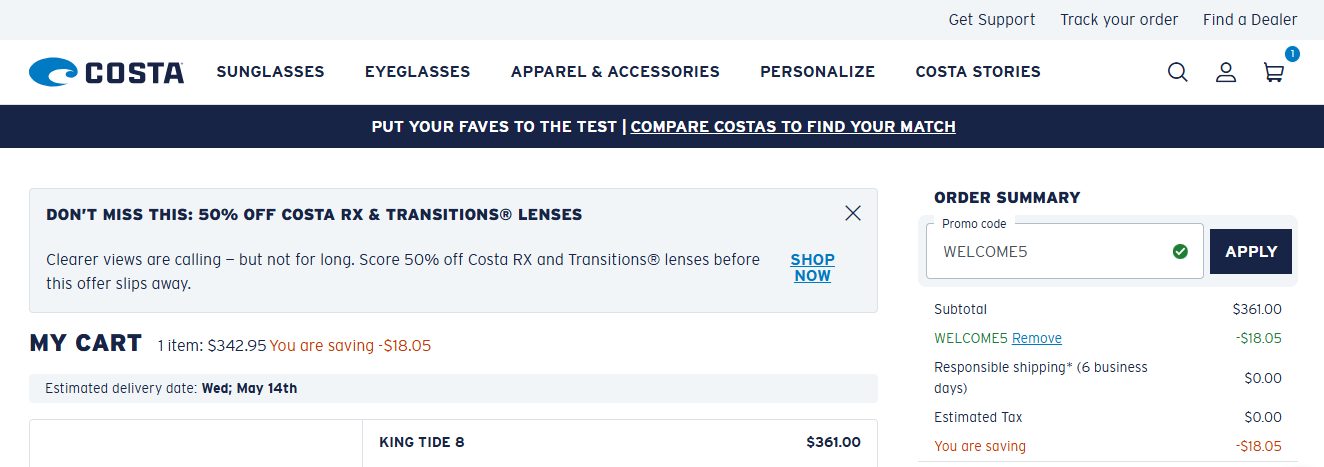Click the Apply promo code button
Image resolution: width=1324 pixels, height=467 pixels.
point(1251,252)
